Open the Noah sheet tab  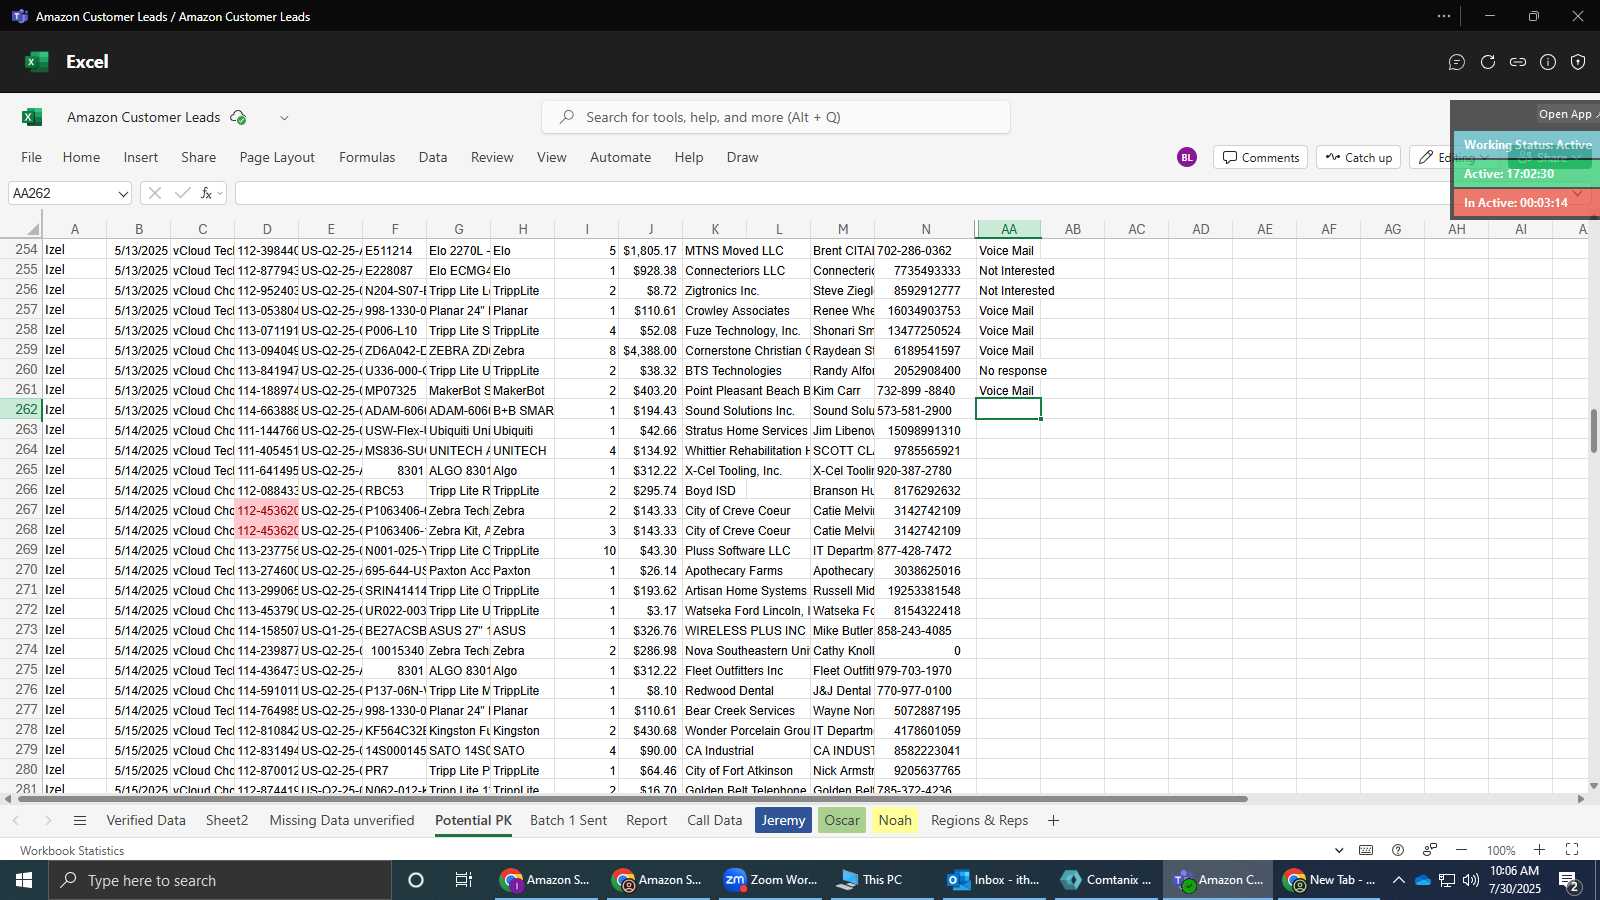(895, 821)
